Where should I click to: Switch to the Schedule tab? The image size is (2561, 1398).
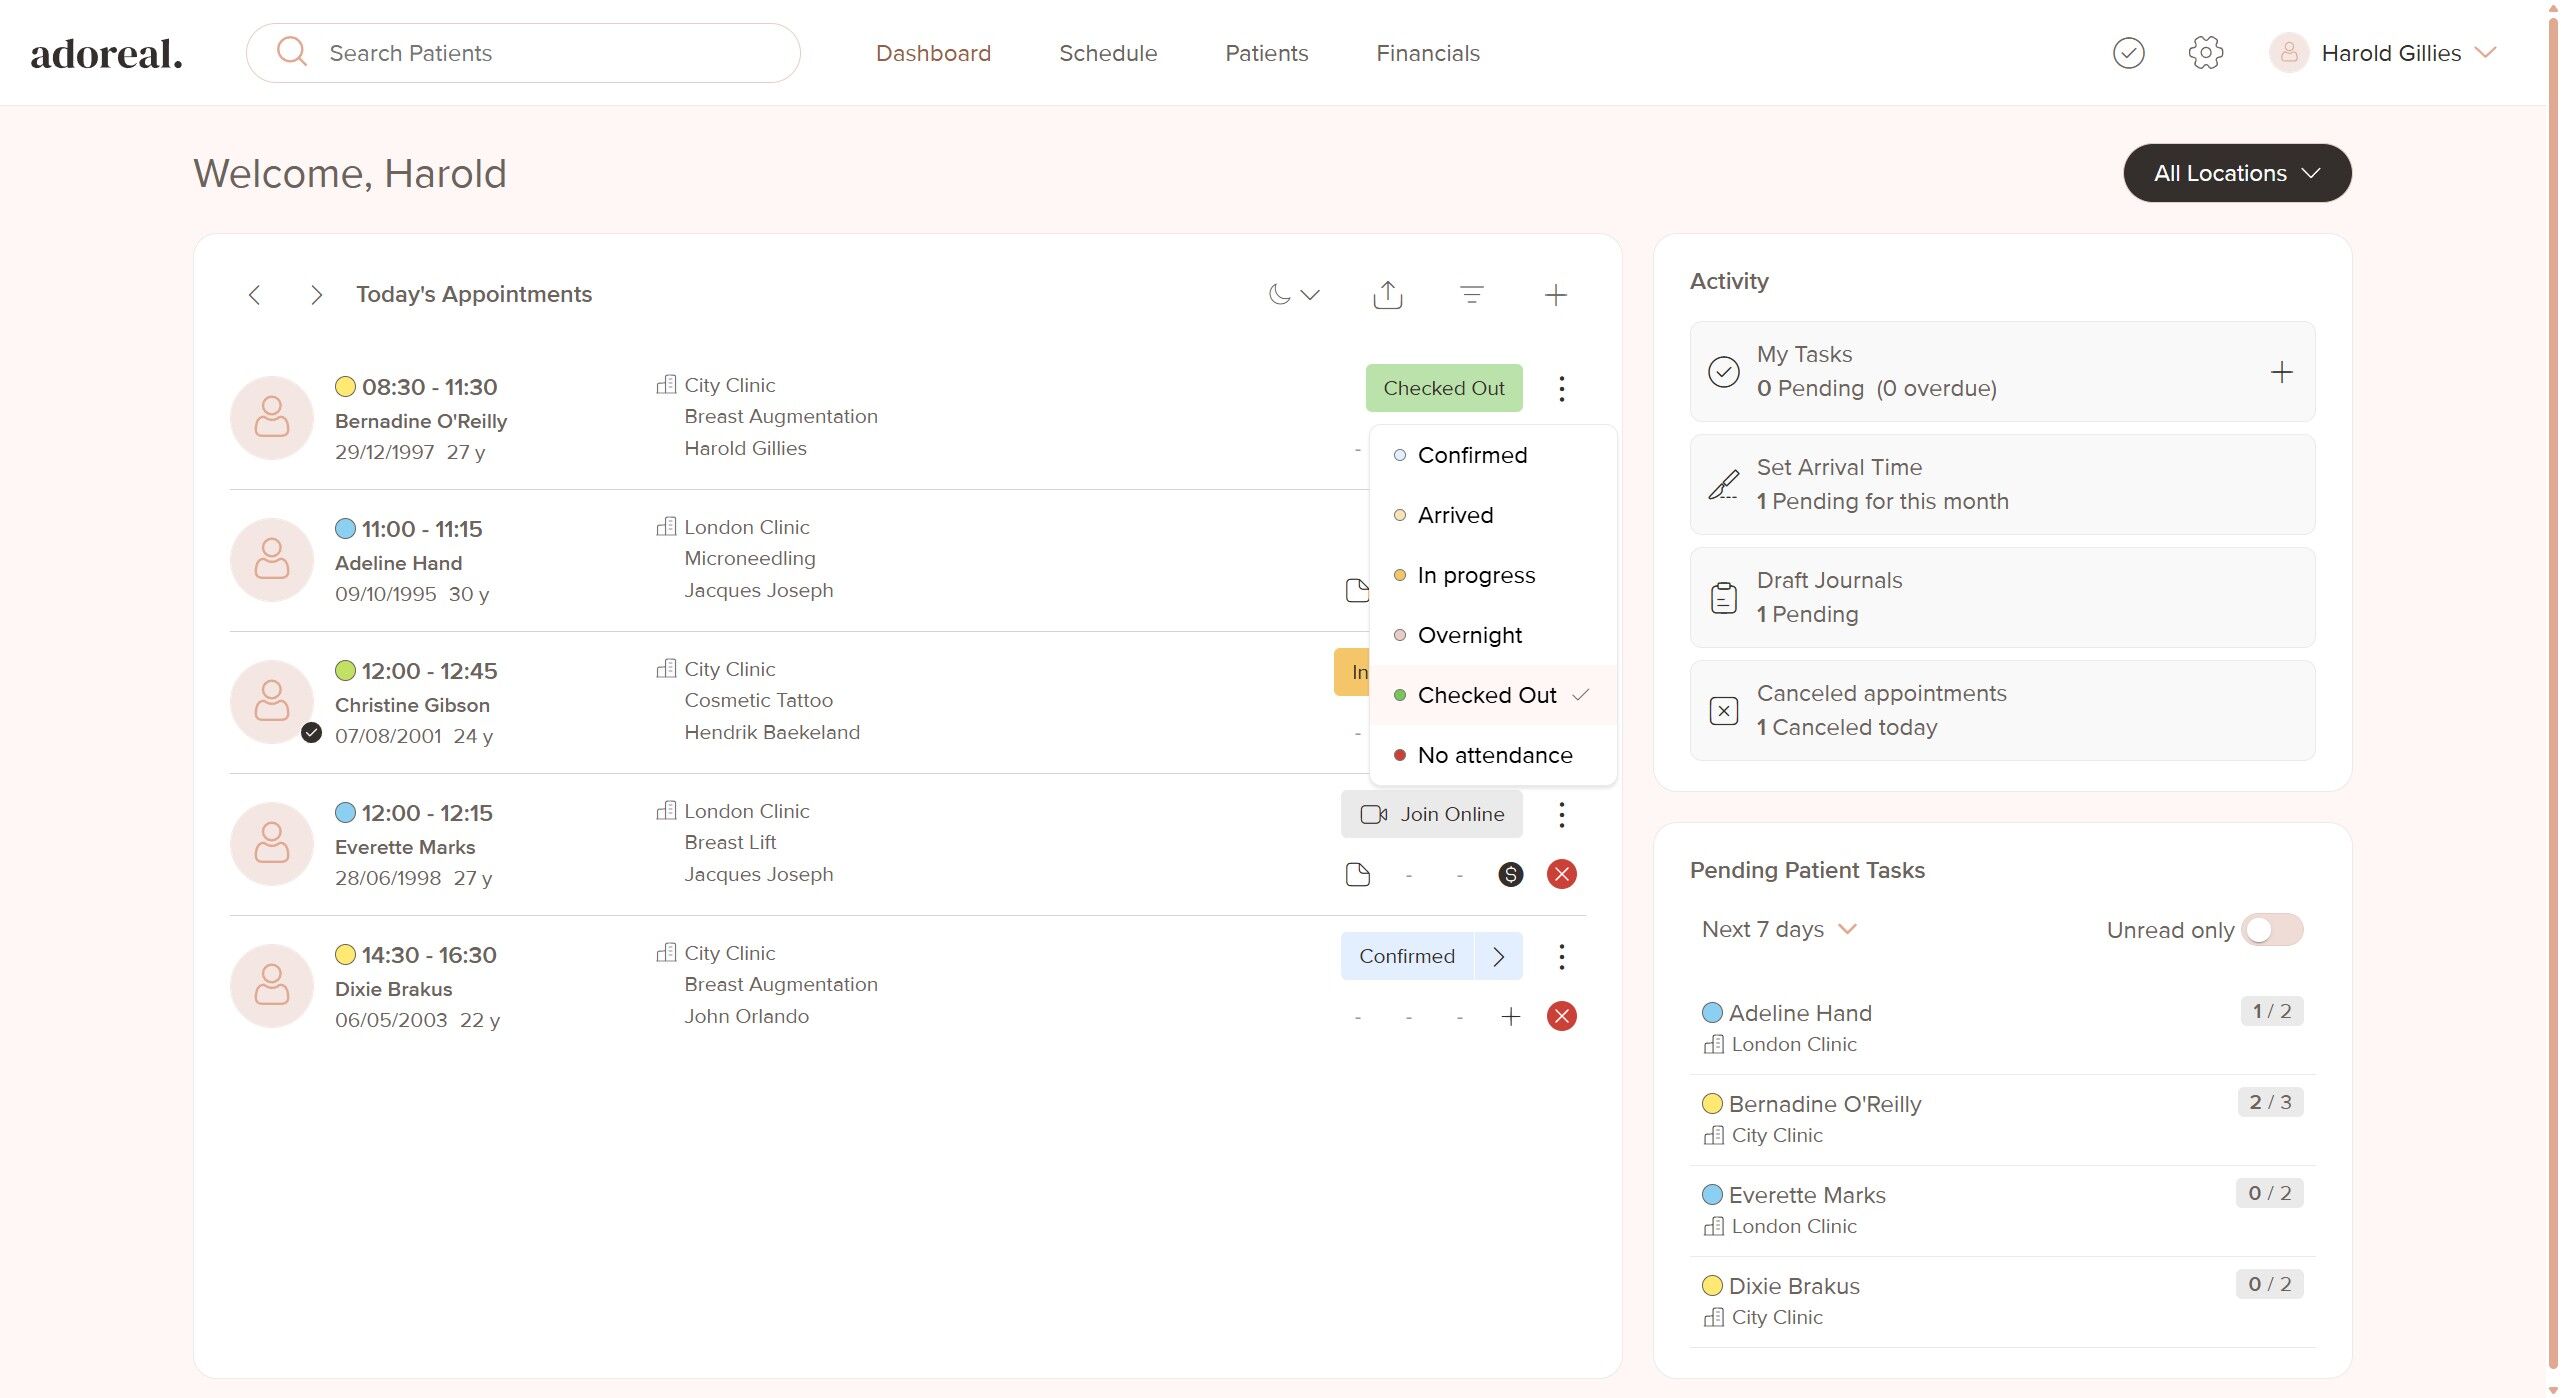[x=1107, y=53]
